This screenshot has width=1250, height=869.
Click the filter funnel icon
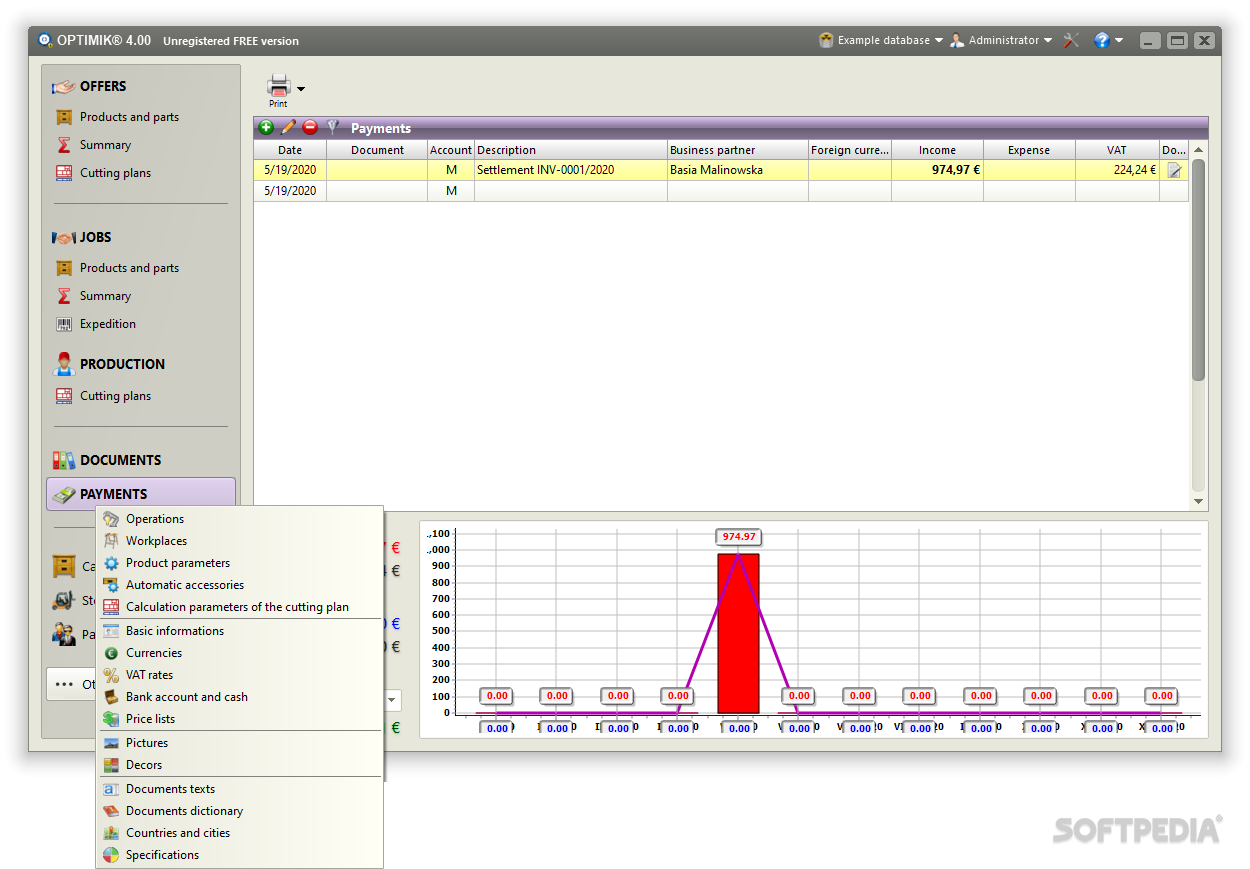tap(333, 127)
